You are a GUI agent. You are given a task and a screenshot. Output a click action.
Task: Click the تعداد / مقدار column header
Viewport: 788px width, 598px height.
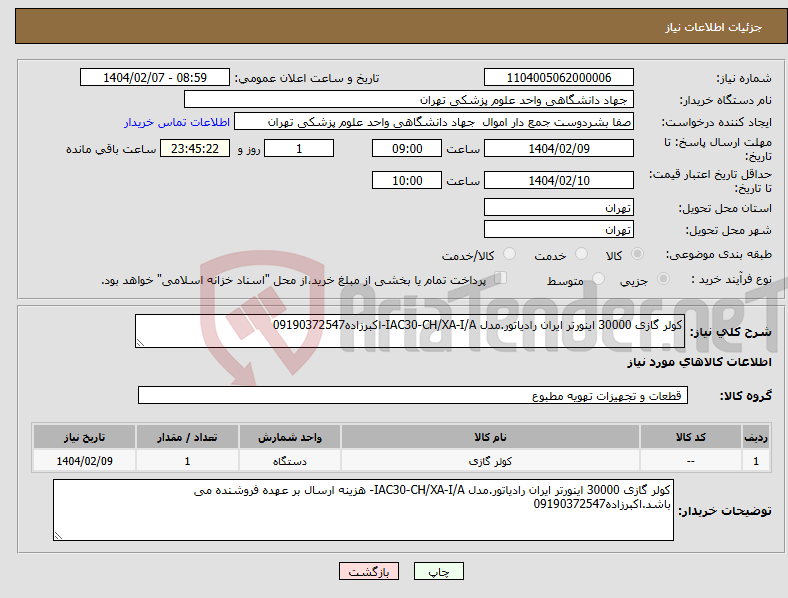[187, 437]
